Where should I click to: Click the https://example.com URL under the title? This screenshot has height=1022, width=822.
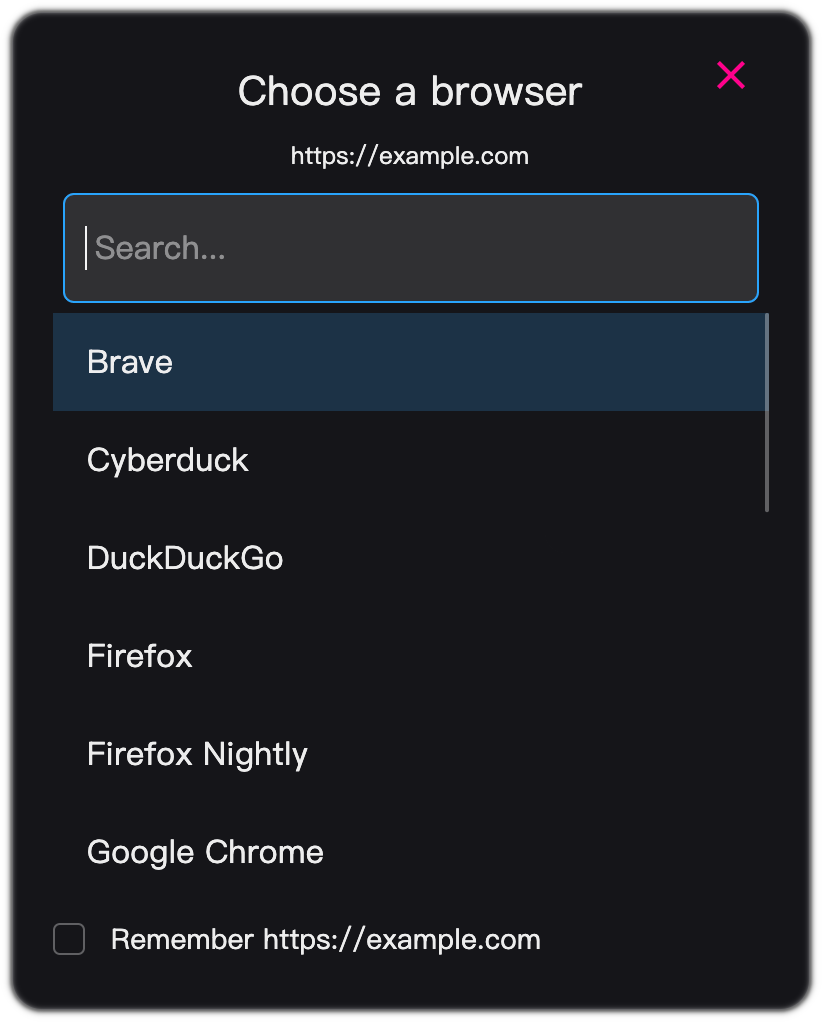(410, 156)
